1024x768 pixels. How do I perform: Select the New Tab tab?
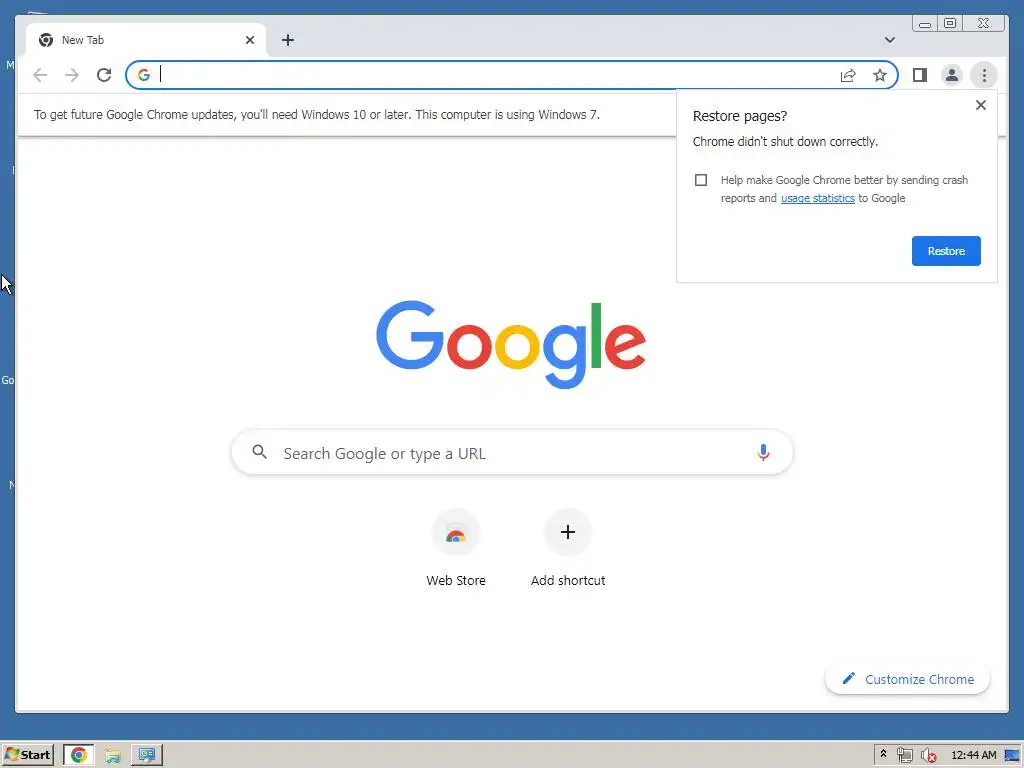coord(146,40)
